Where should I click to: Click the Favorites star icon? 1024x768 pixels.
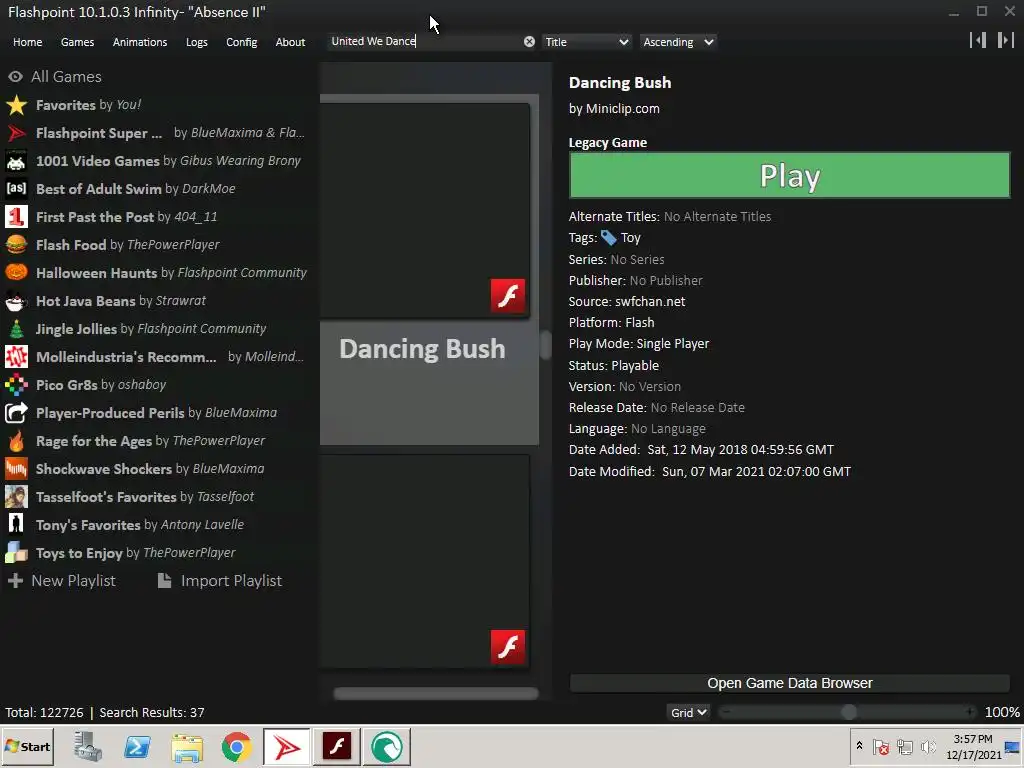(16, 105)
